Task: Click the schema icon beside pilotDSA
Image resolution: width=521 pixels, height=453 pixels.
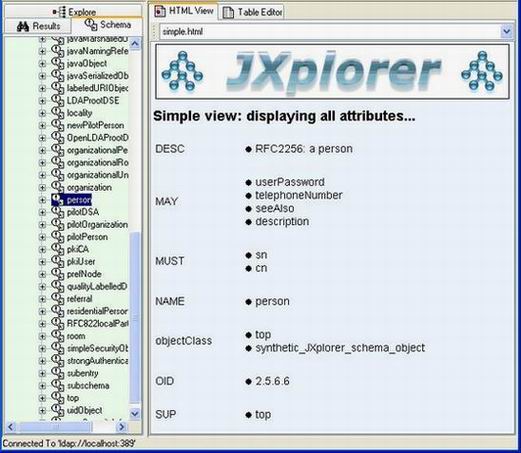Action: tap(58, 212)
